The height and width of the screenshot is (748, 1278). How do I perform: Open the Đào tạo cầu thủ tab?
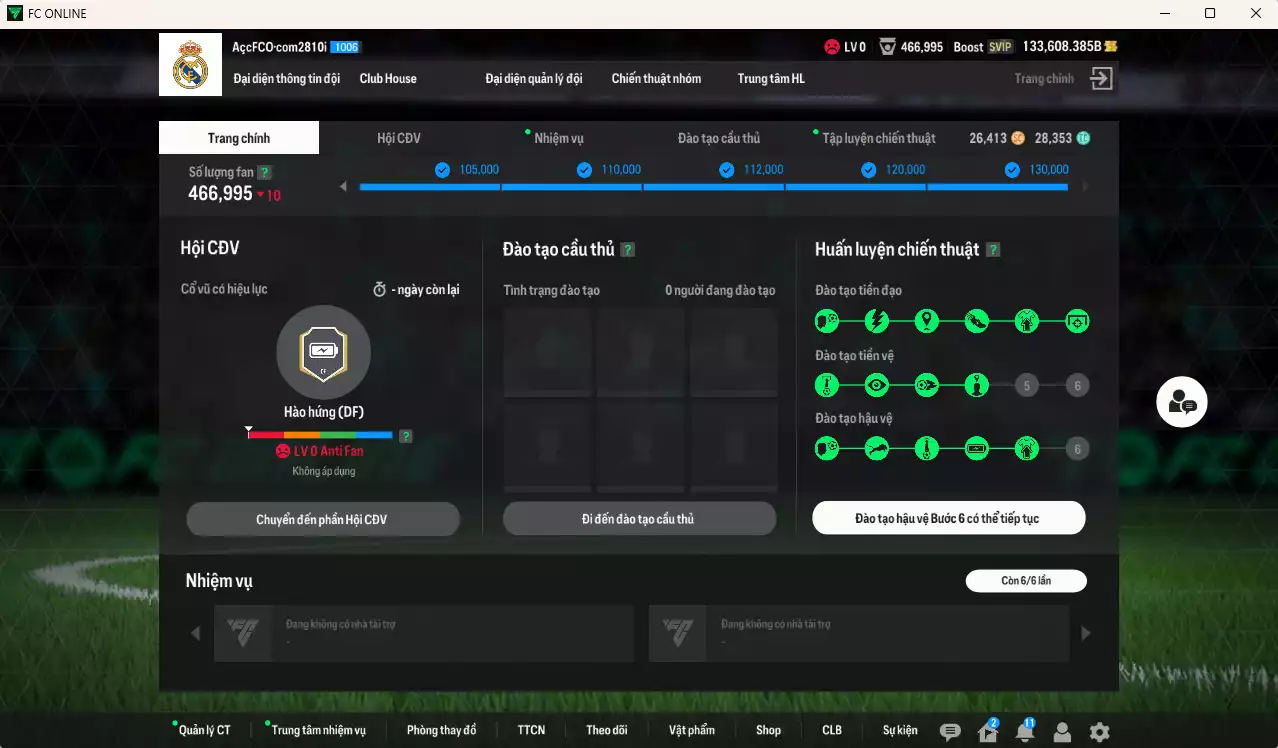point(718,138)
